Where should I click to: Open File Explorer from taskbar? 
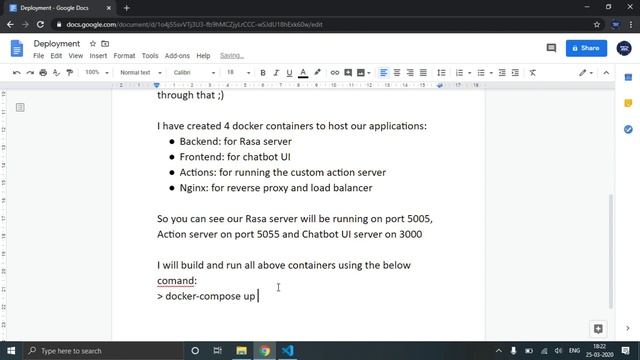[241, 351]
